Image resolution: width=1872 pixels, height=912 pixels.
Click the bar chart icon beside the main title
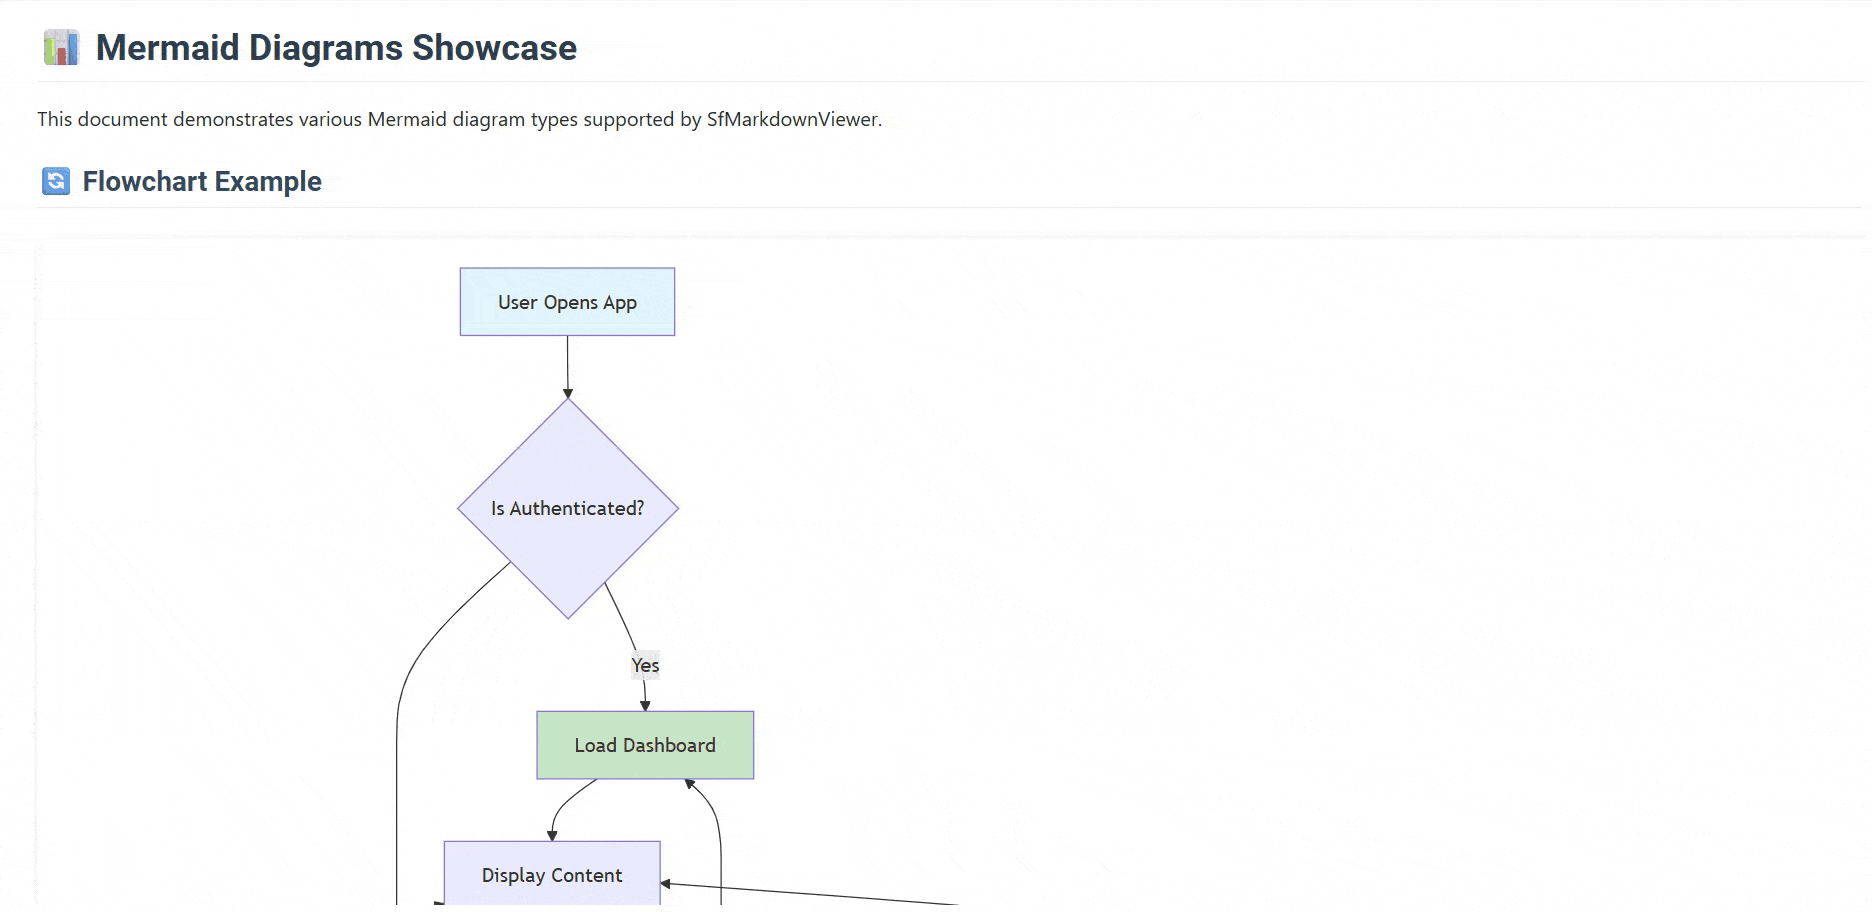tap(63, 47)
